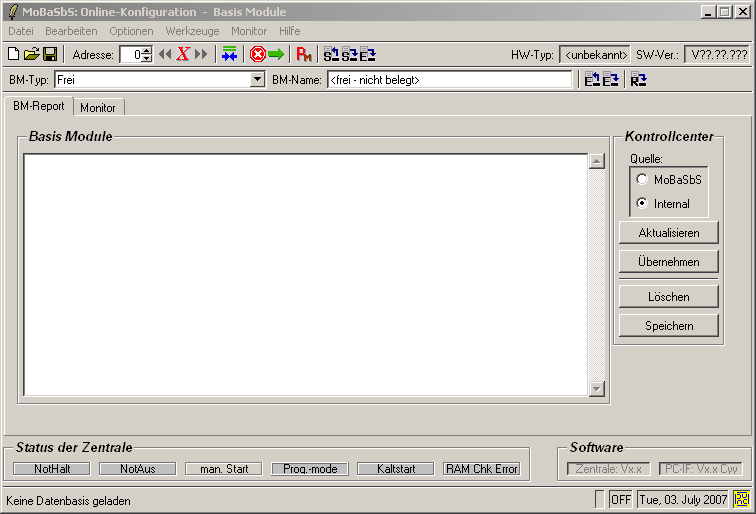The height and width of the screenshot is (514, 756).
Task: Expand the BM-Typ dropdown
Action: (x=257, y=79)
